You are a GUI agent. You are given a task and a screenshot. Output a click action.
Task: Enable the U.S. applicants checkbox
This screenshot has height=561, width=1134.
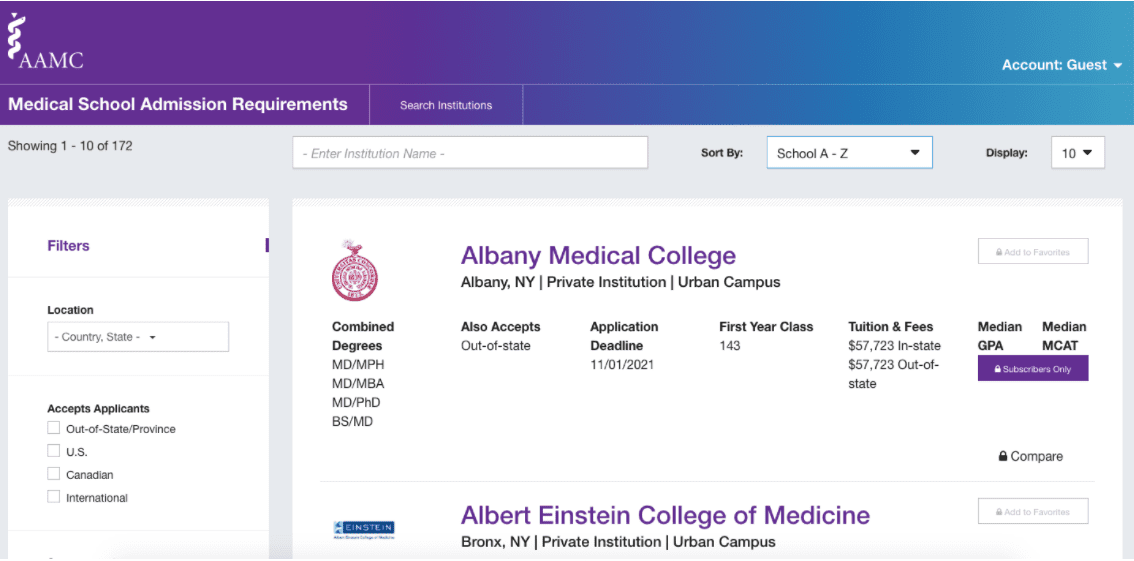pyautogui.click(x=54, y=451)
